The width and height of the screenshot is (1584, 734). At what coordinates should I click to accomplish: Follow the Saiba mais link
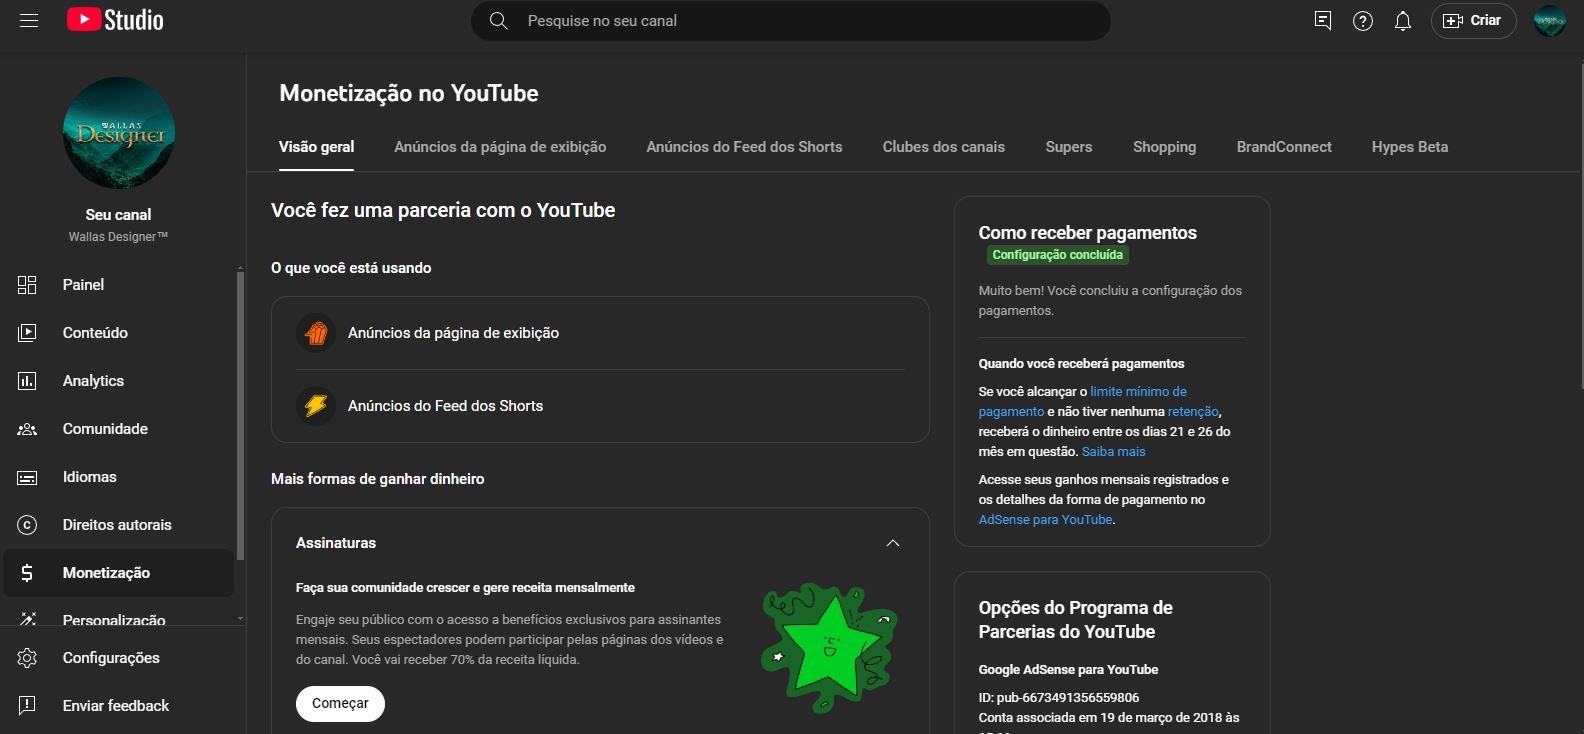(x=1113, y=451)
